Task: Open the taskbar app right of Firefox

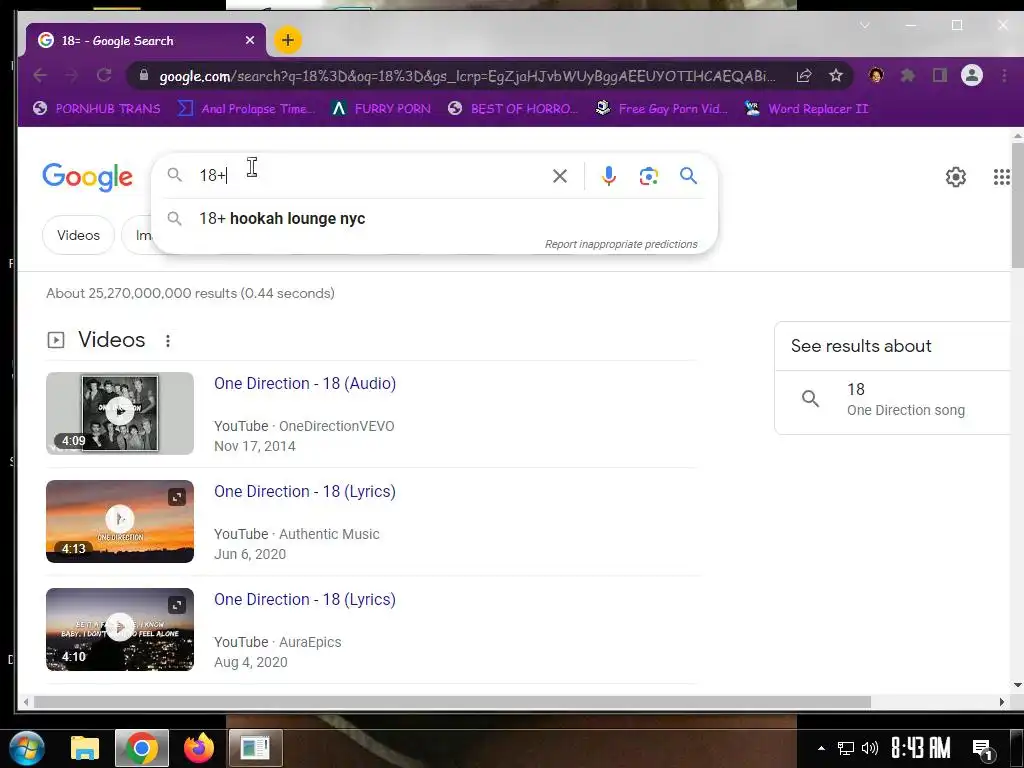Action: point(255,748)
